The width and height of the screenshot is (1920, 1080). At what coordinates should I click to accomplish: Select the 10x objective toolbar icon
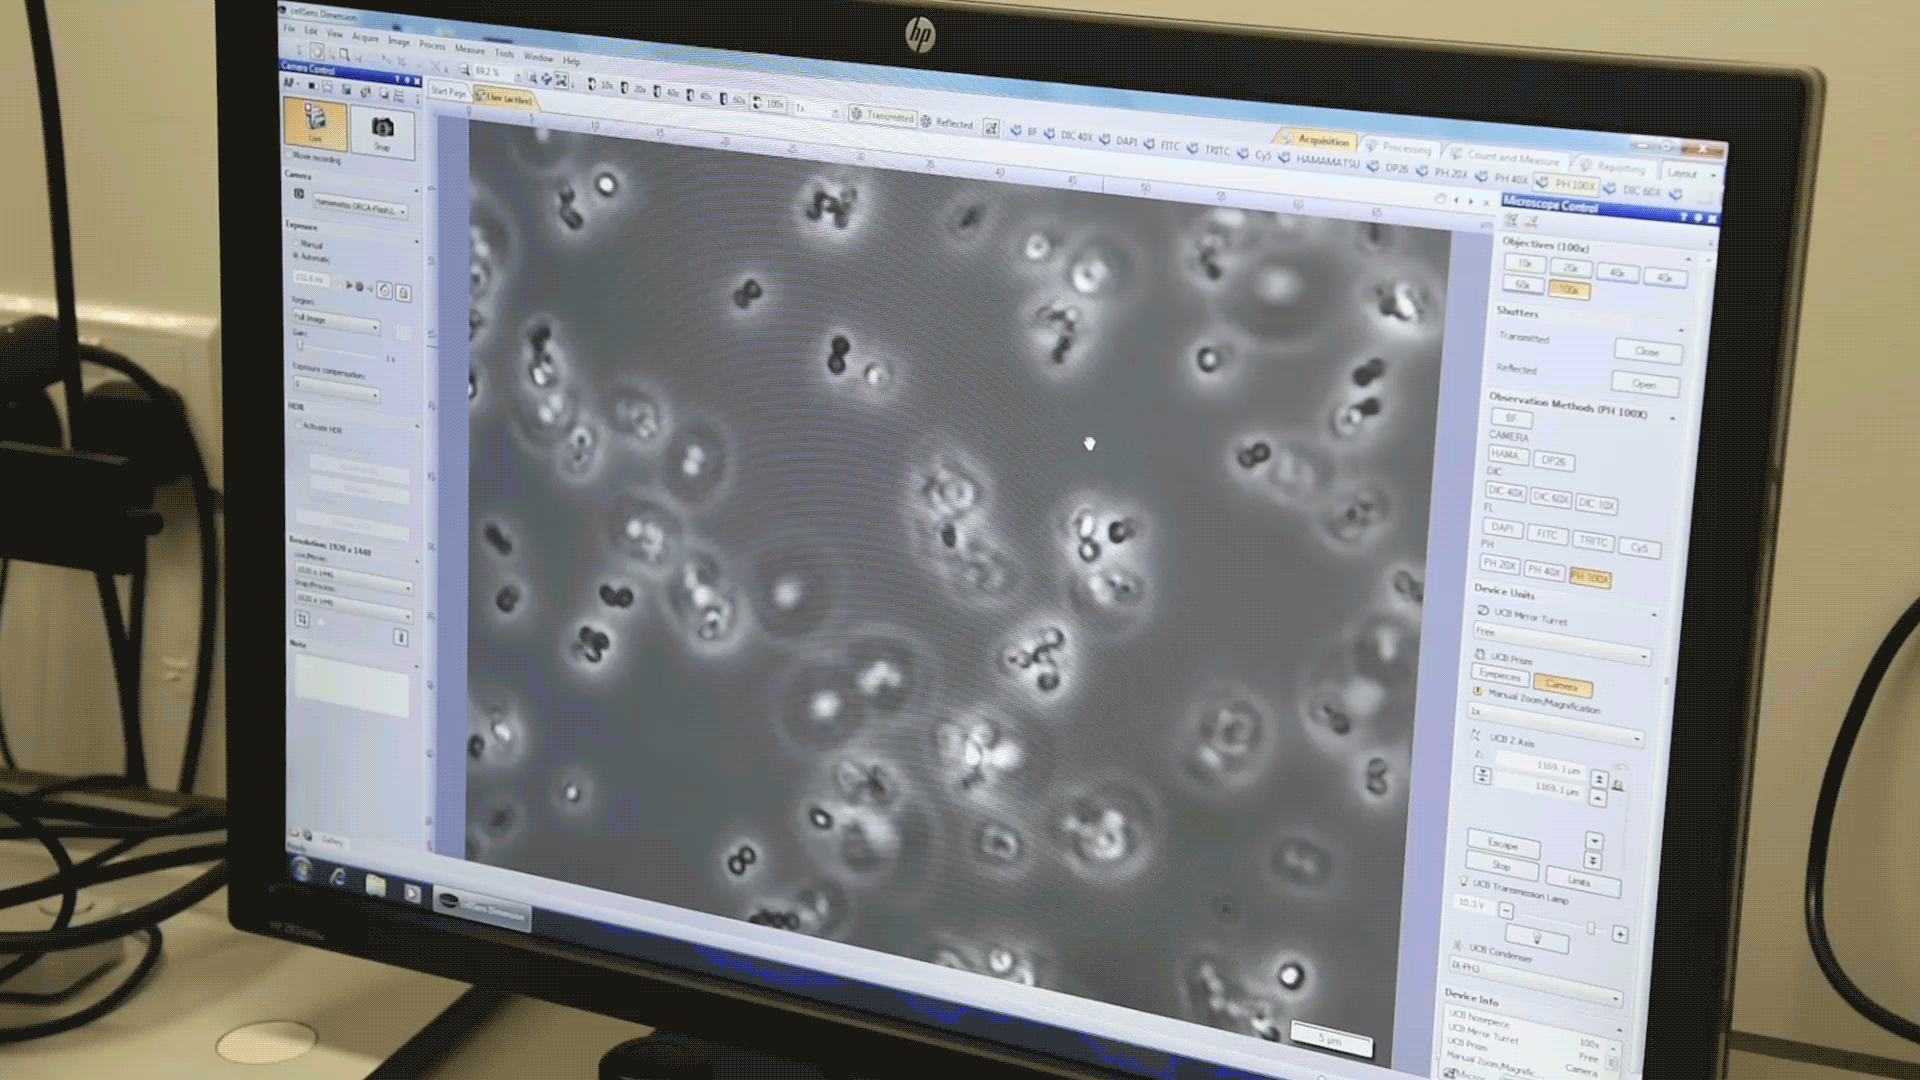599,85
